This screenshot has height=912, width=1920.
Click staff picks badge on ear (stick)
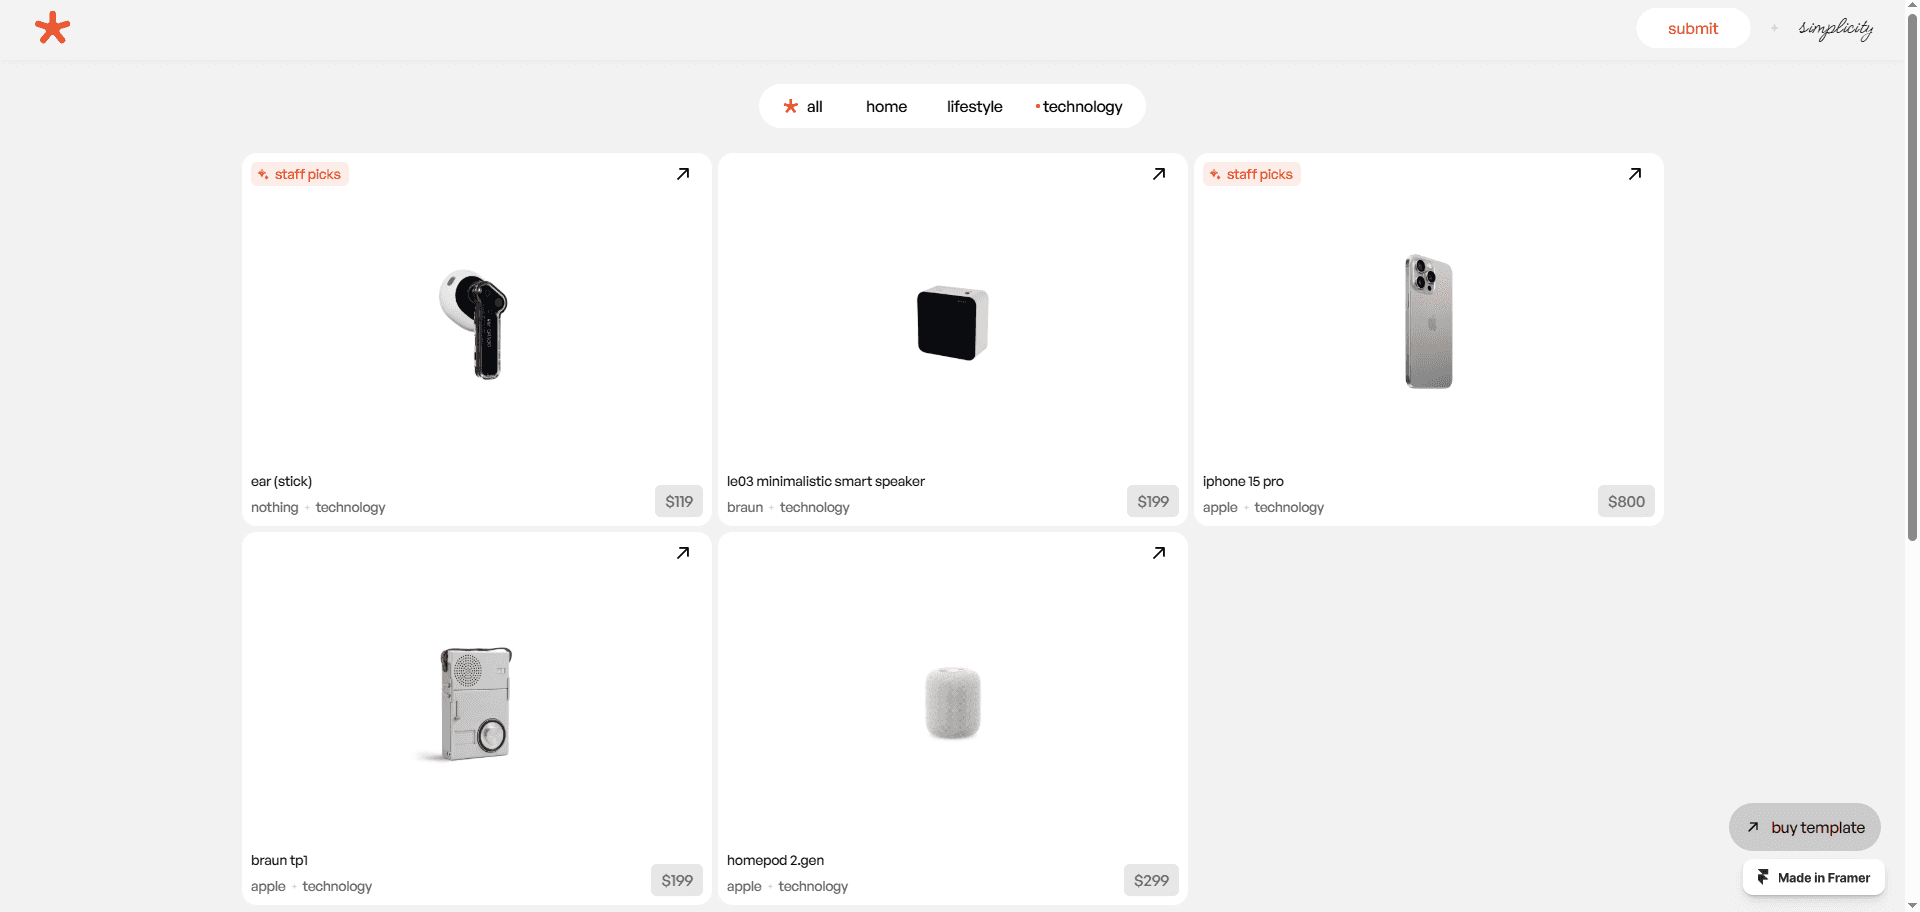tap(300, 174)
